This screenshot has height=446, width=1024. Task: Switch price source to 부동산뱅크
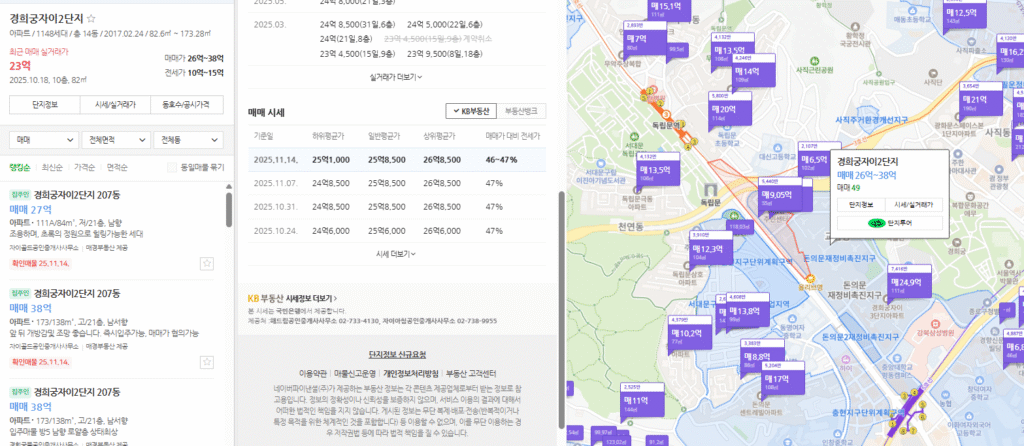tap(521, 111)
